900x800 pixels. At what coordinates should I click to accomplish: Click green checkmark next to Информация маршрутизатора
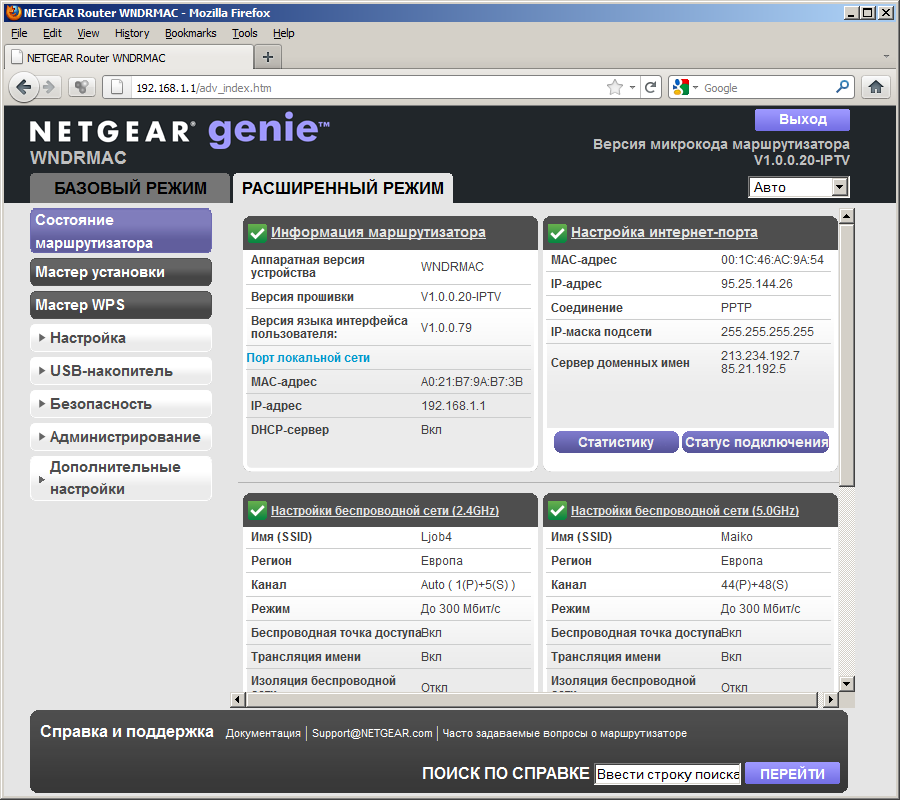click(257, 232)
